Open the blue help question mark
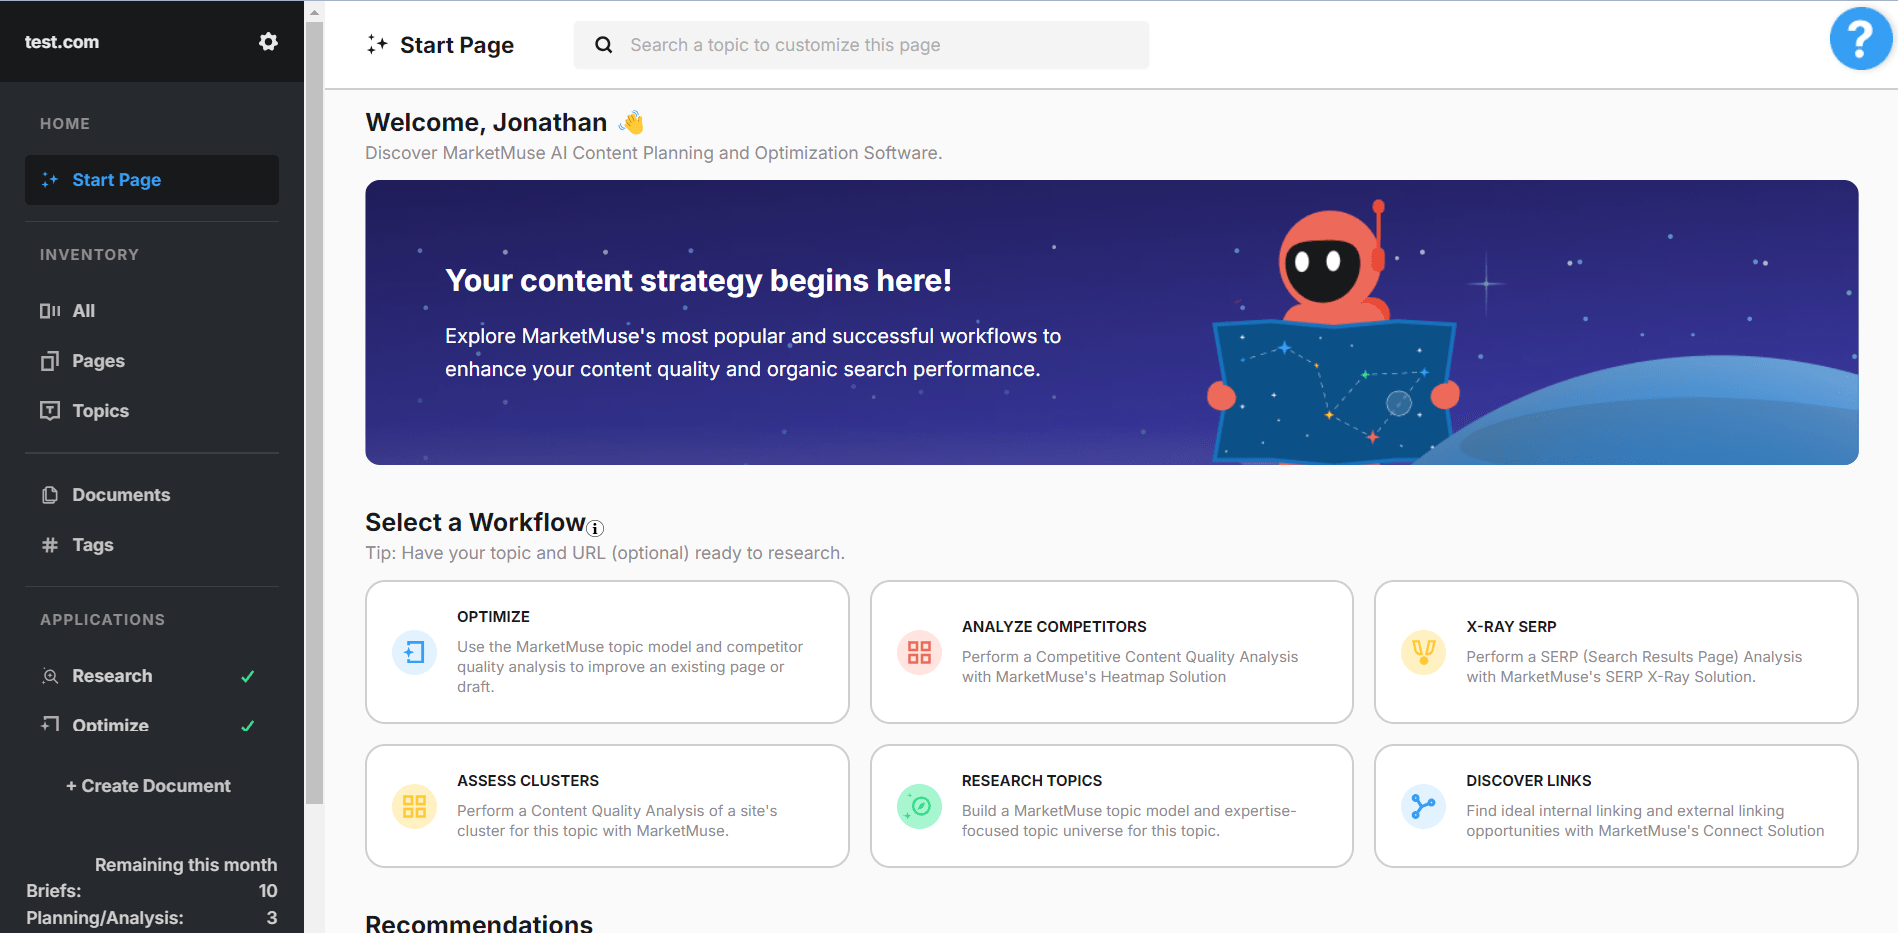 coord(1861,39)
